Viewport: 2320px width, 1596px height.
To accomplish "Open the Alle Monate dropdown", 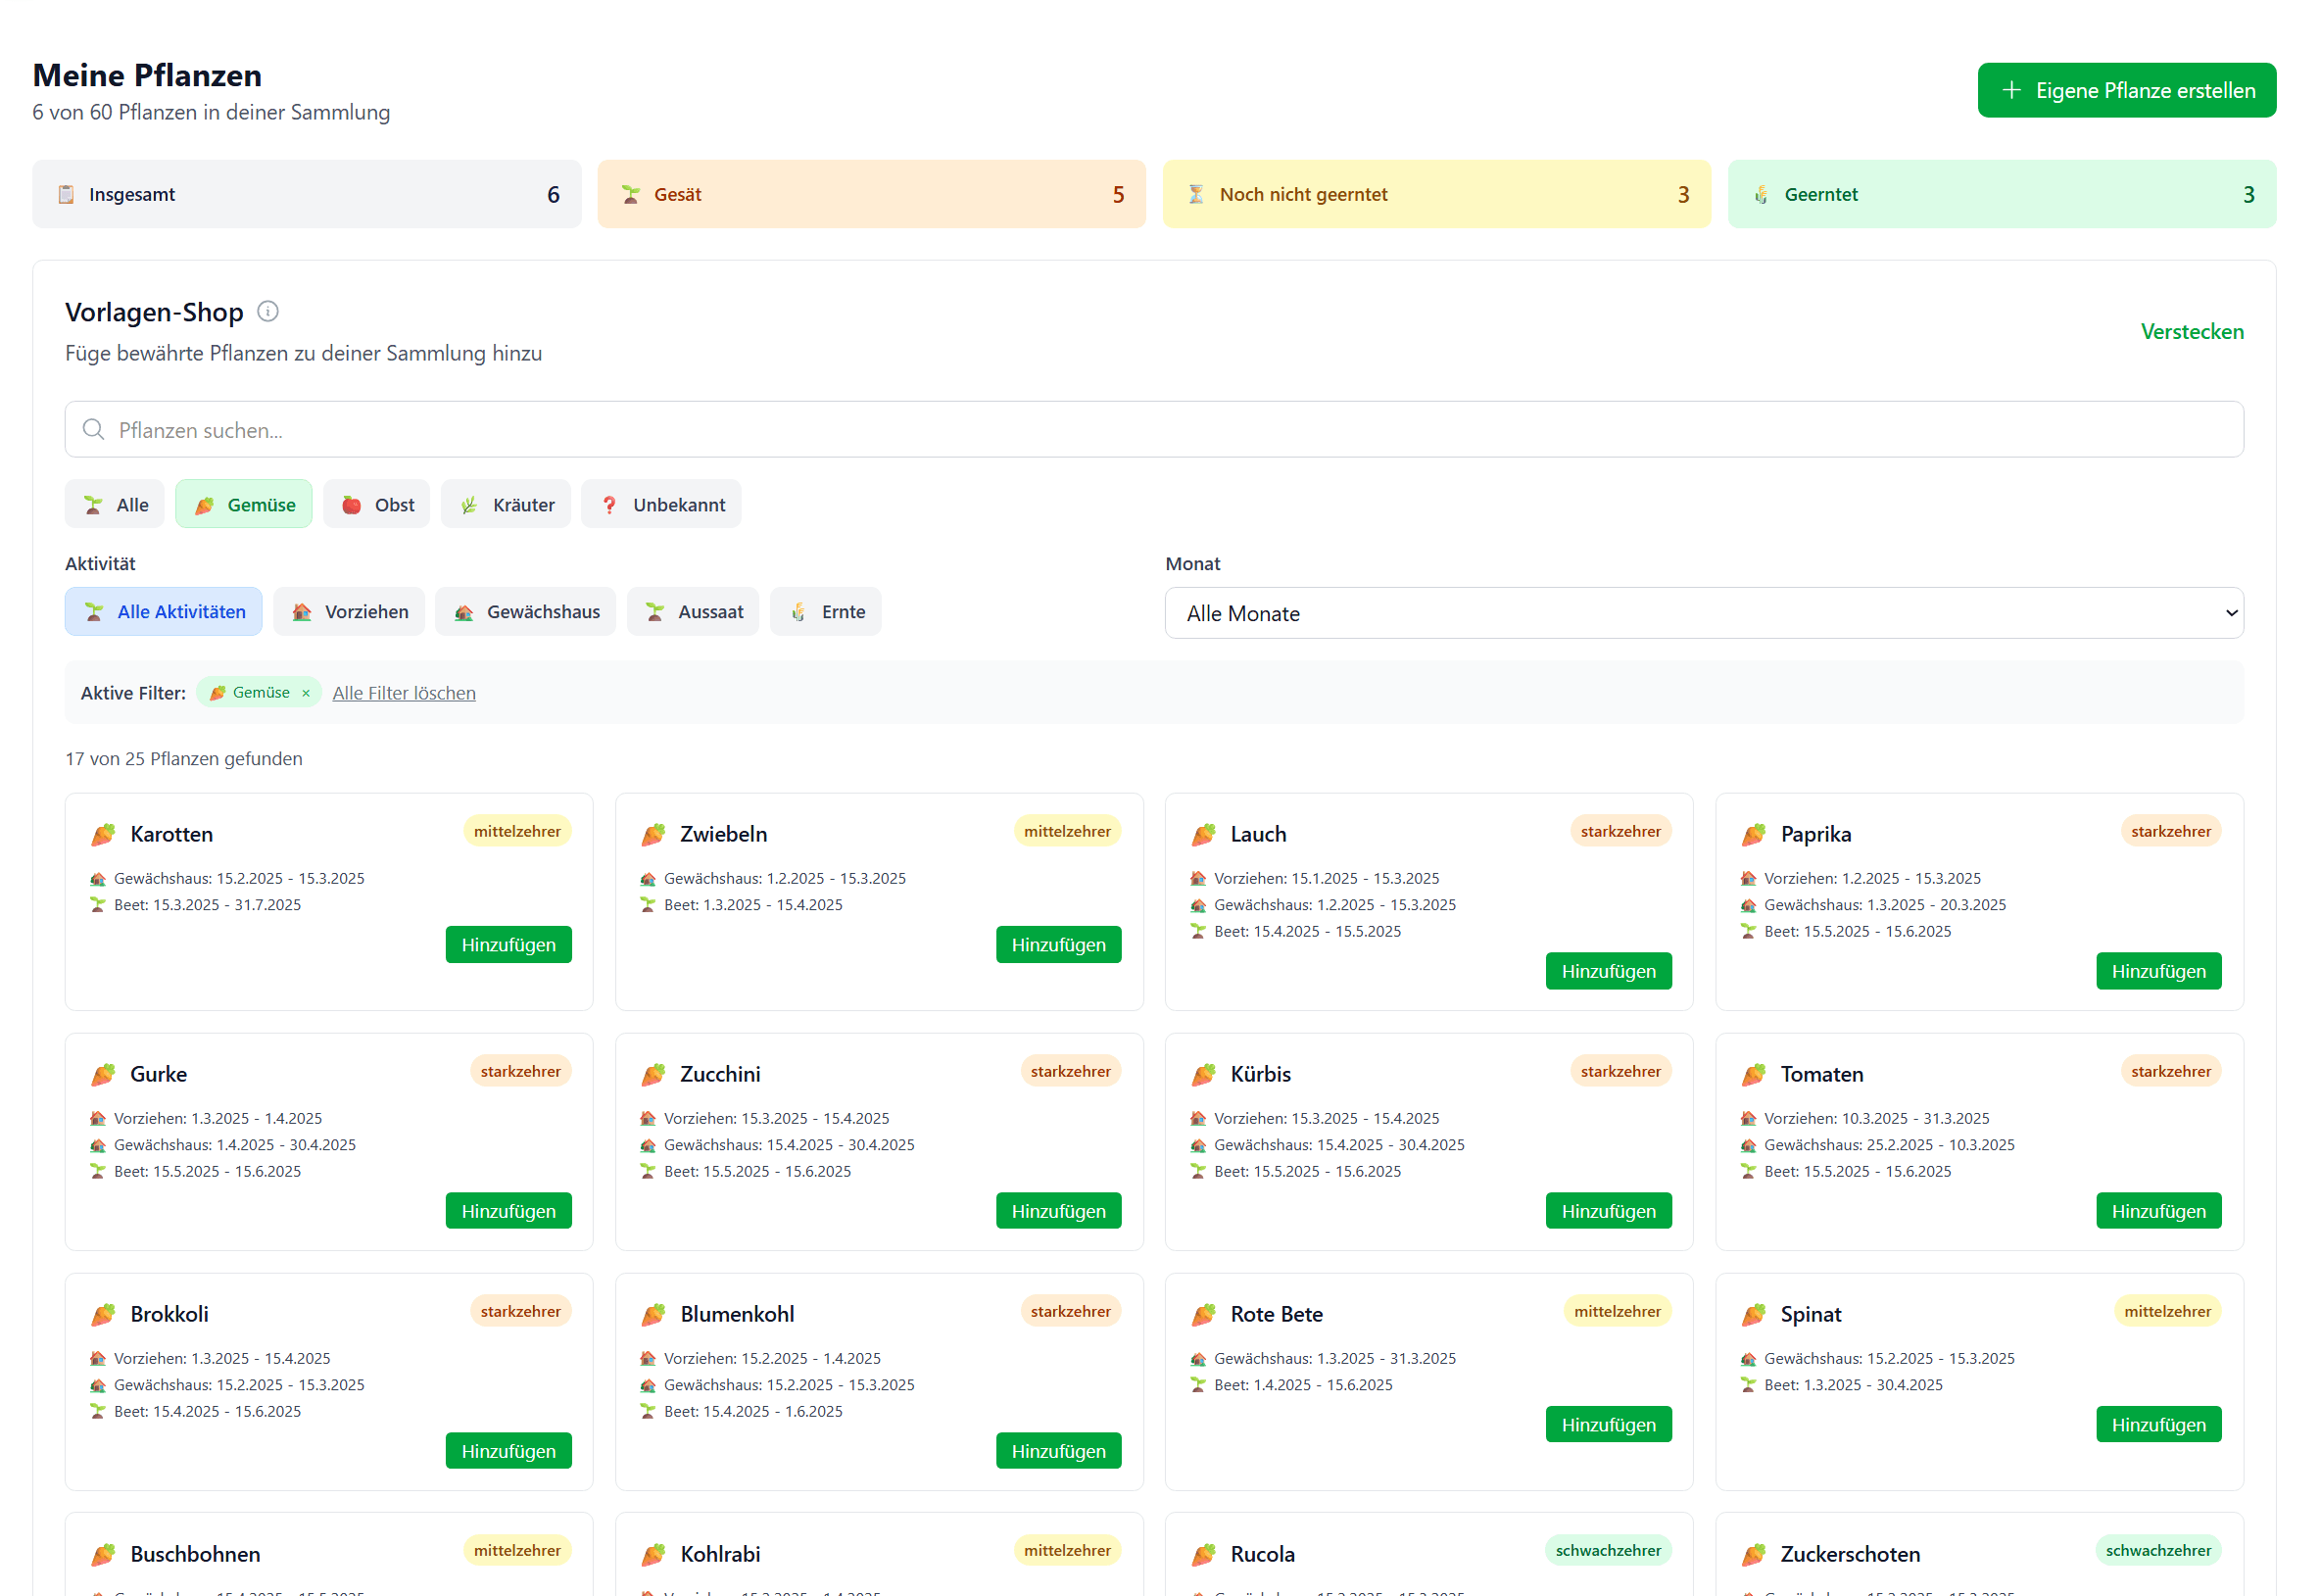I will click(x=1704, y=613).
